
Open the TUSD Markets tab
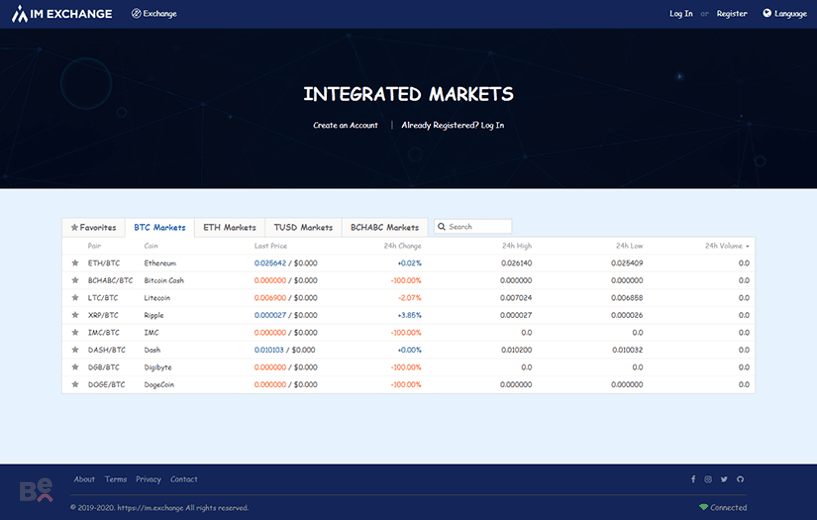click(x=303, y=227)
